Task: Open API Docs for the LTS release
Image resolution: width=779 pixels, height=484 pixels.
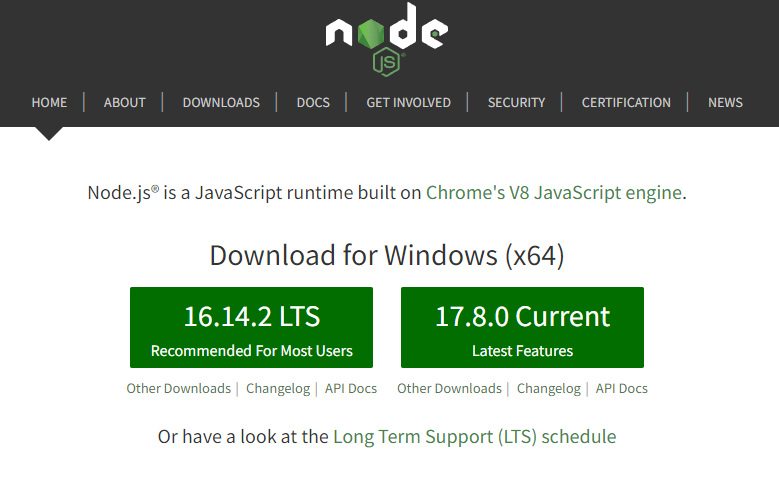Action: (351, 388)
